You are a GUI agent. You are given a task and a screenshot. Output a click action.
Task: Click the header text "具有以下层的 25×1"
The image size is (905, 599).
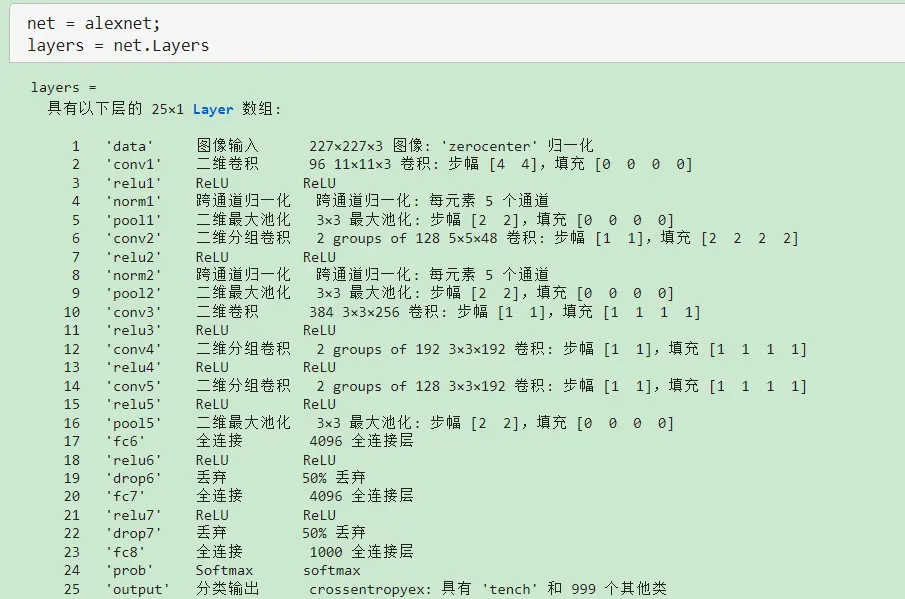115,108
